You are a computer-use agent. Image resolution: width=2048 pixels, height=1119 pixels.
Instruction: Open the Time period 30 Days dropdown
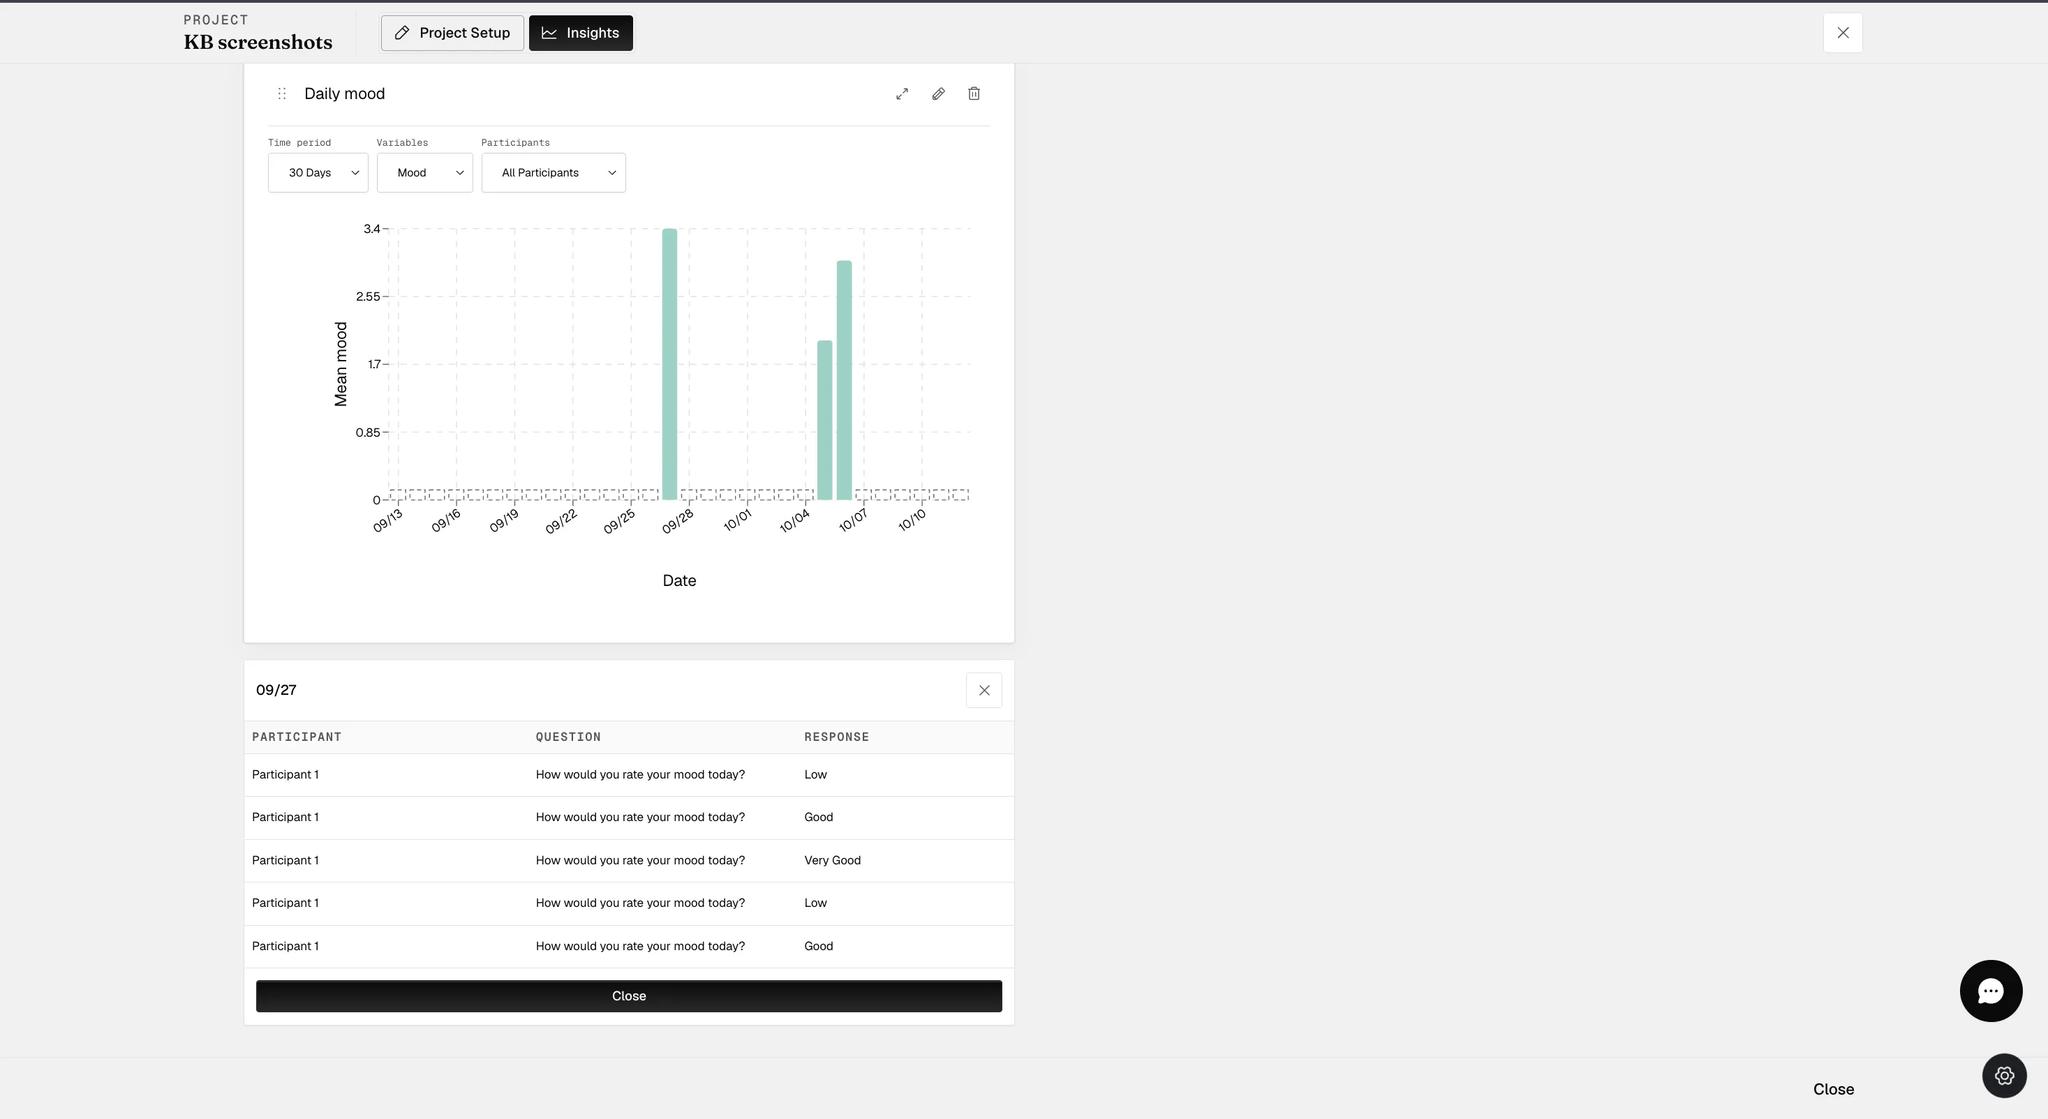(x=318, y=173)
